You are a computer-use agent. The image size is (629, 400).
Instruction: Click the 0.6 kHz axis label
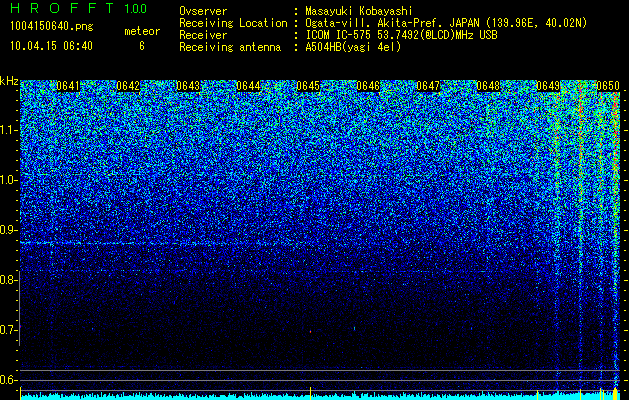(8, 380)
